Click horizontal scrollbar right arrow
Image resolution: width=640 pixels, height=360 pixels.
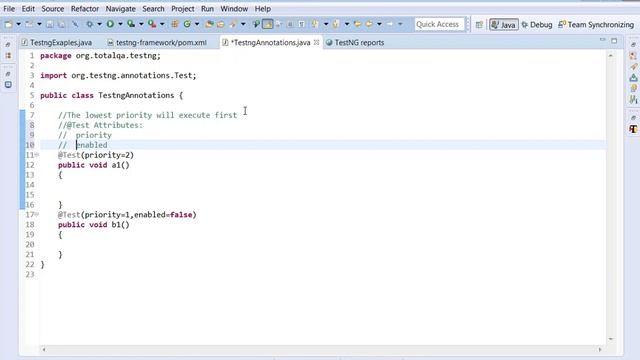[x=600, y=349]
